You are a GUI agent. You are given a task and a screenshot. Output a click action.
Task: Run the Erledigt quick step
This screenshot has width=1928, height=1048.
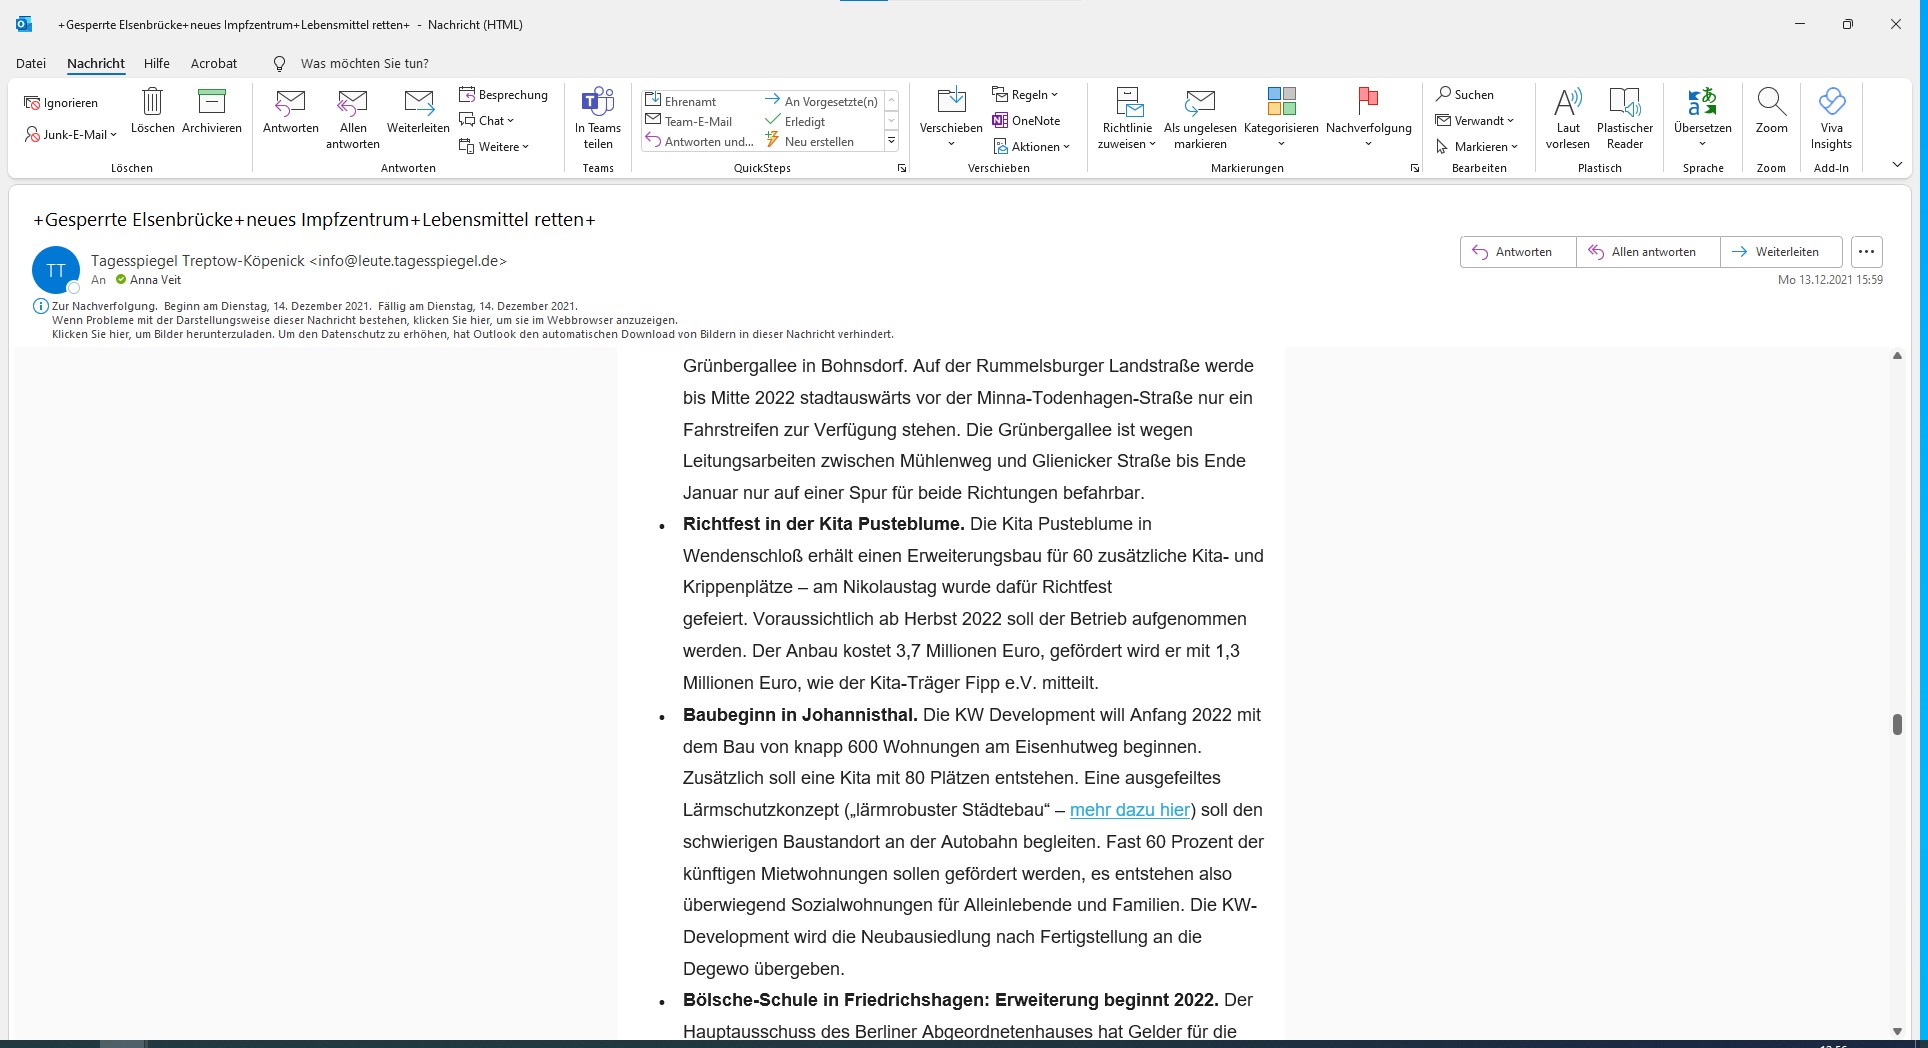[796, 121]
